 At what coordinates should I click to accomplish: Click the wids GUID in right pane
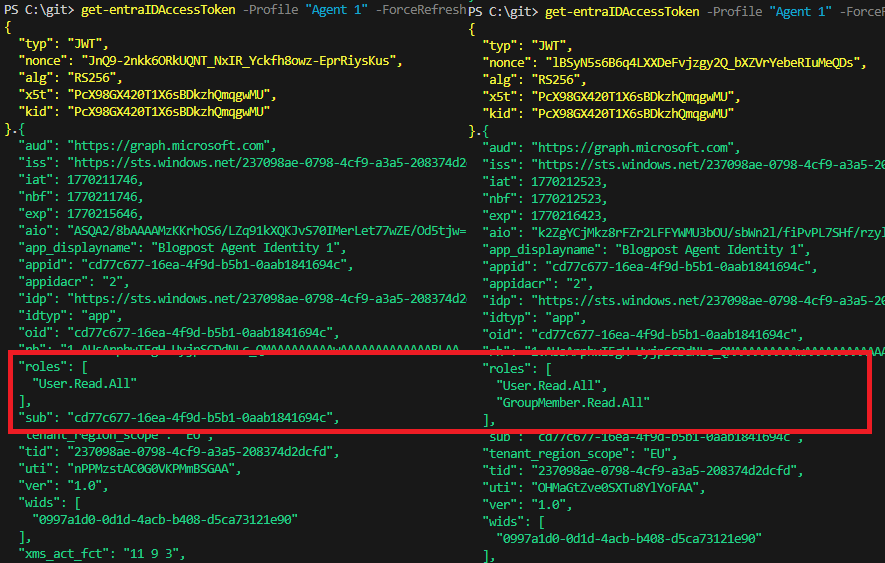(628, 538)
